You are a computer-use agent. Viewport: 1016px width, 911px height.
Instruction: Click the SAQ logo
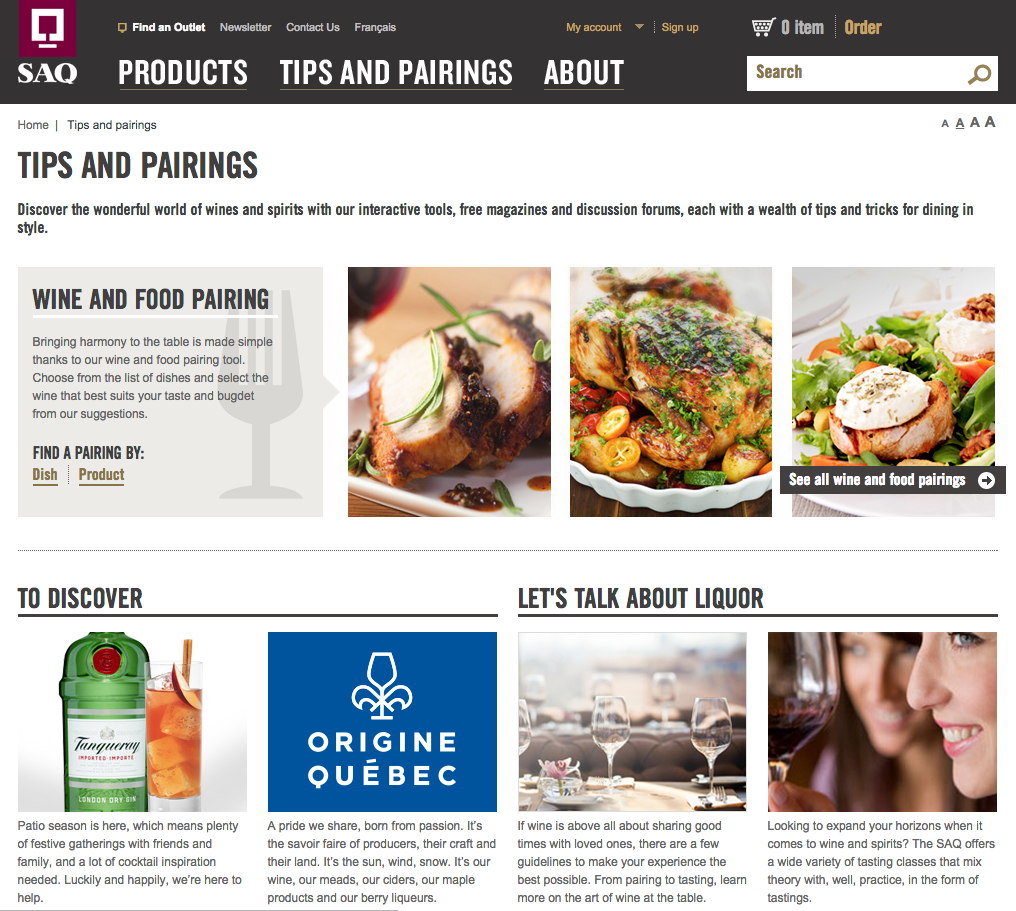coord(47,43)
